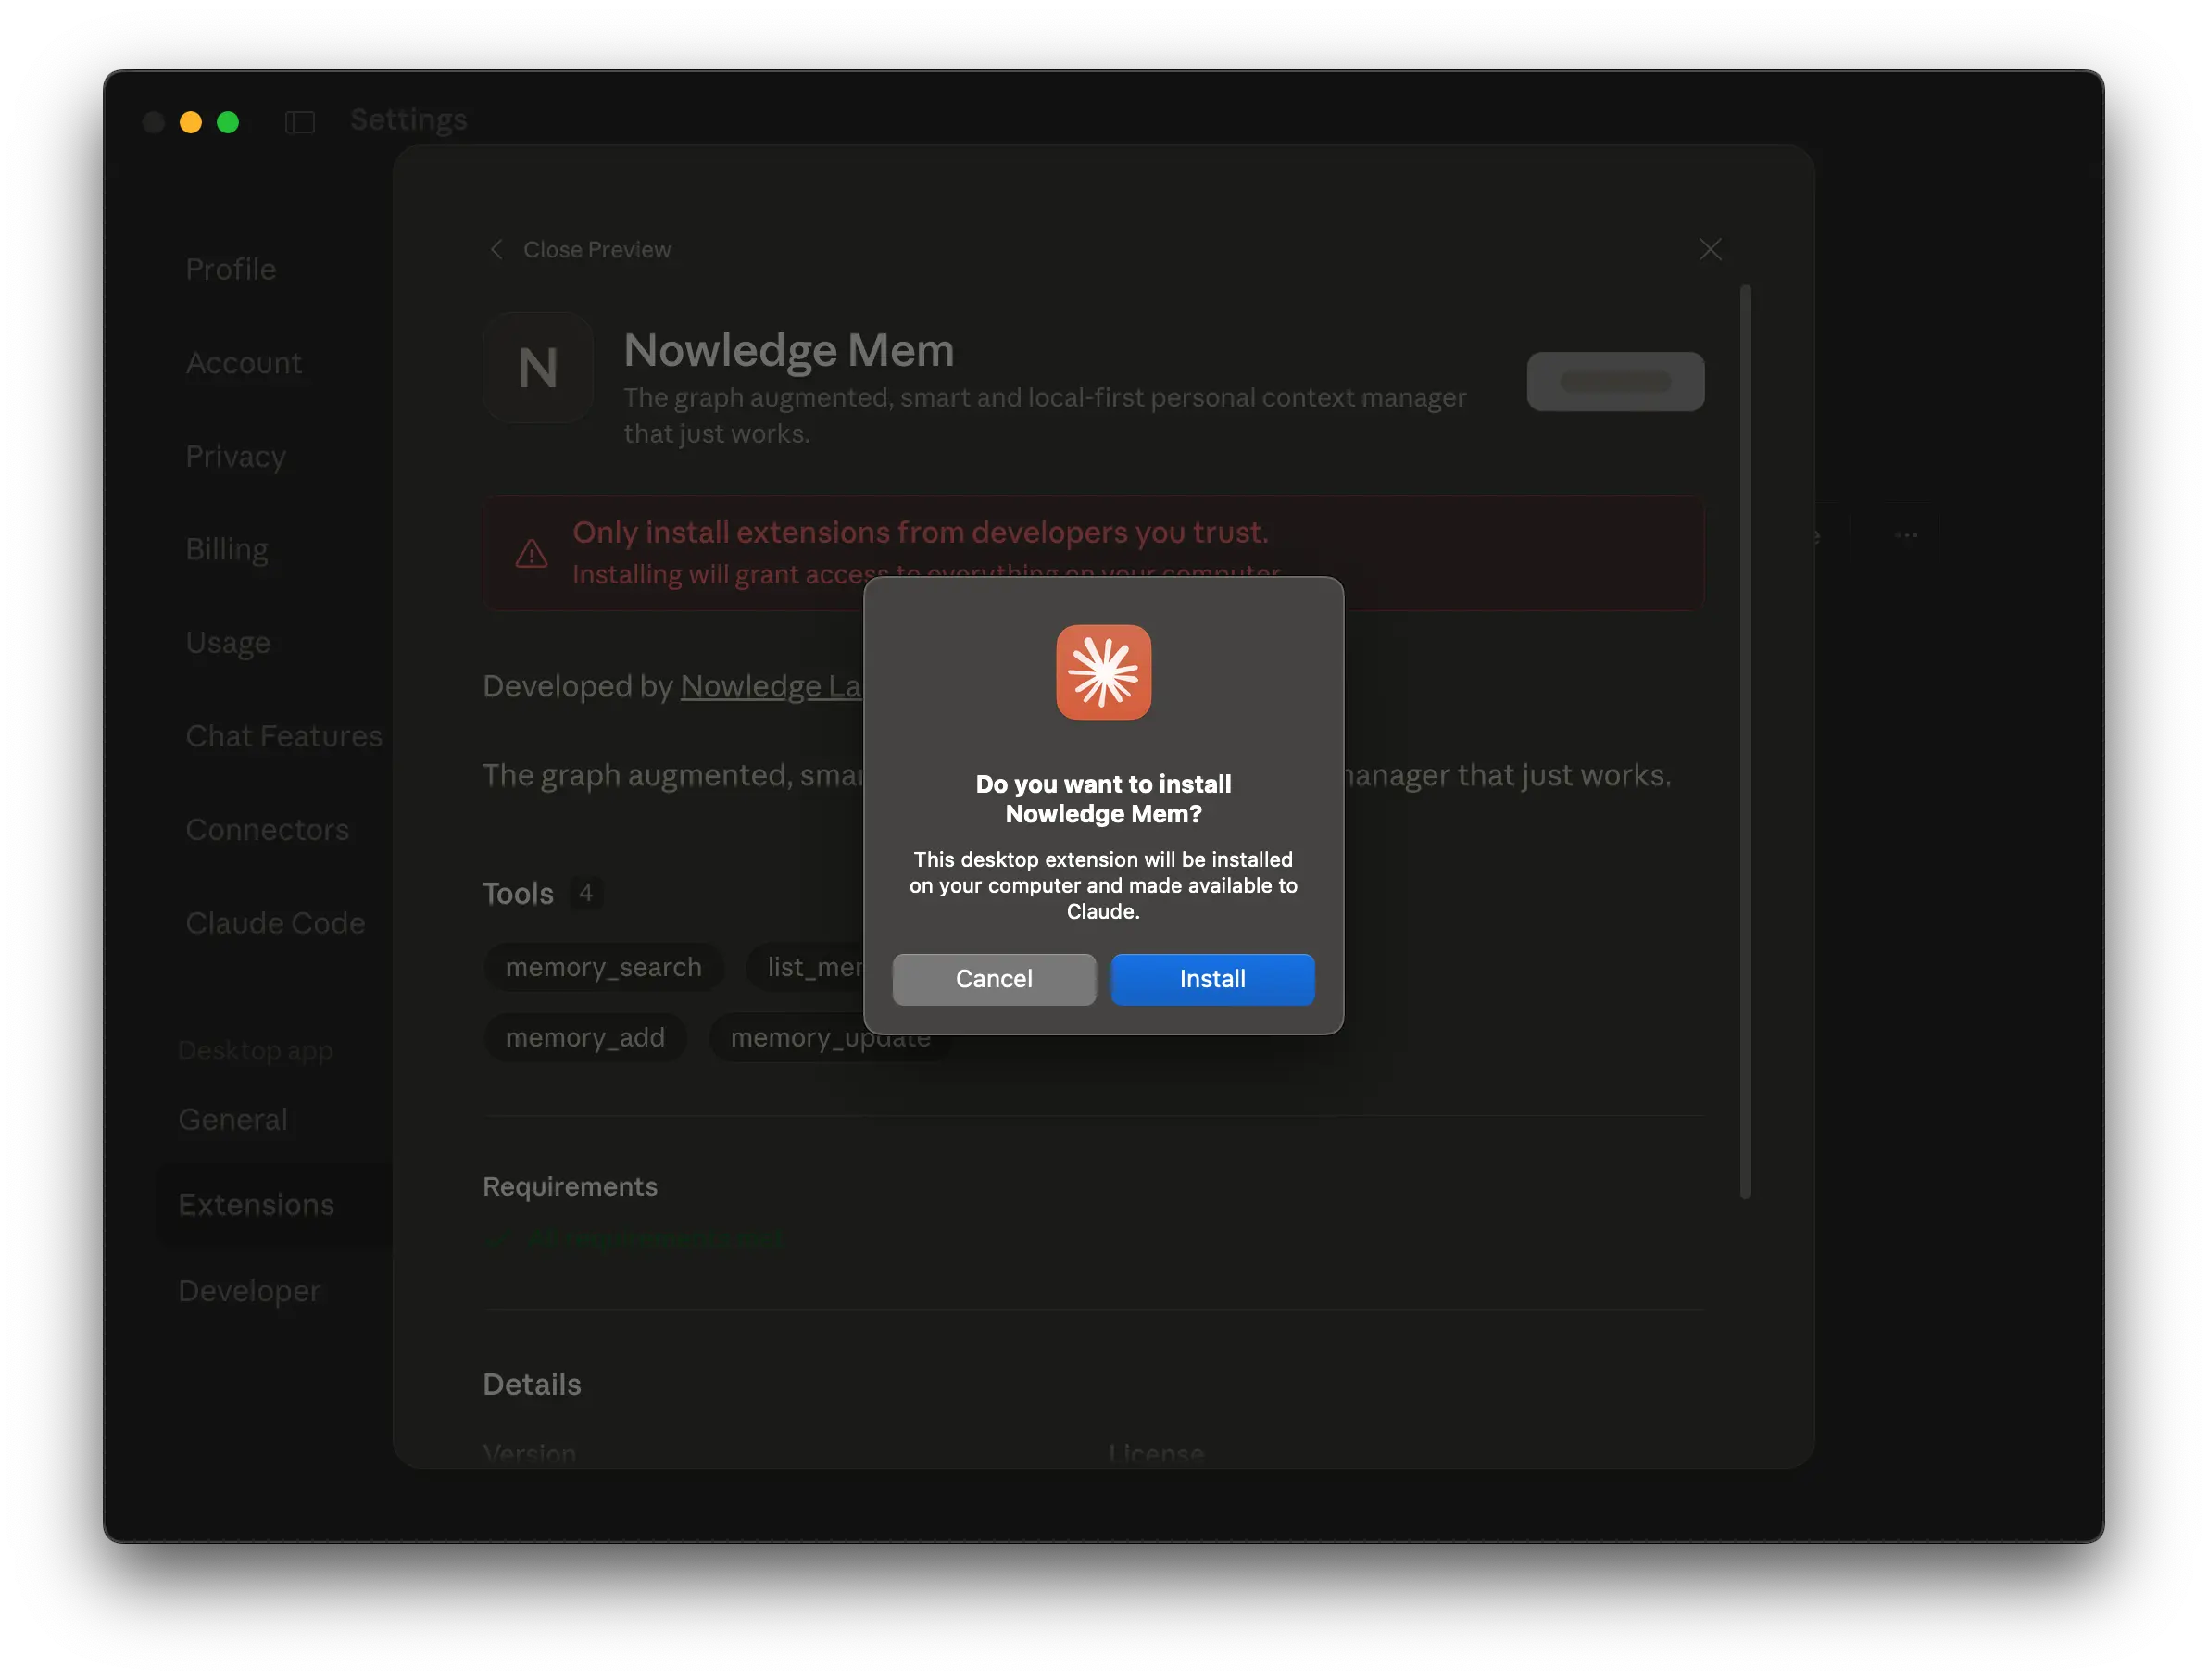The width and height of the screenshot is (2208, 1680).
Task: Cancel the Nowledge Mem installation
Action: click(x=994, y=979)
